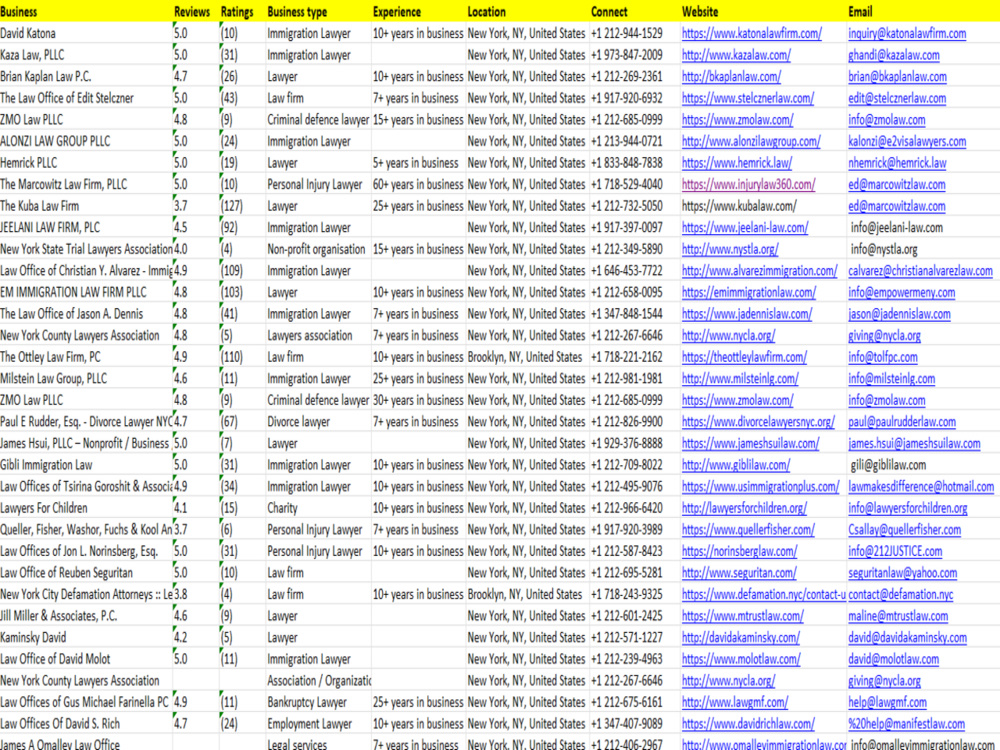Select the "David Katona" business cell
Screen dimensions: 1000x750
86,33
